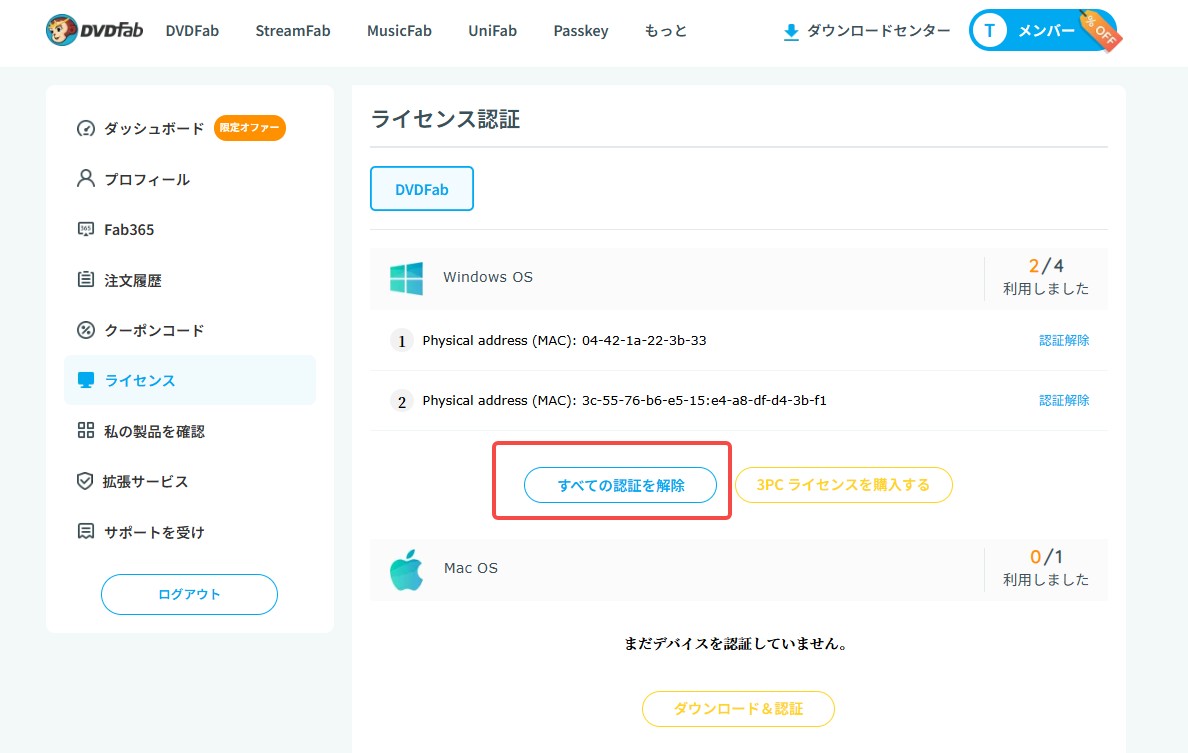Screen dimensions: 1188x753
Task: Select the DVDFab product tab
Action: click(x=422, y=189)
